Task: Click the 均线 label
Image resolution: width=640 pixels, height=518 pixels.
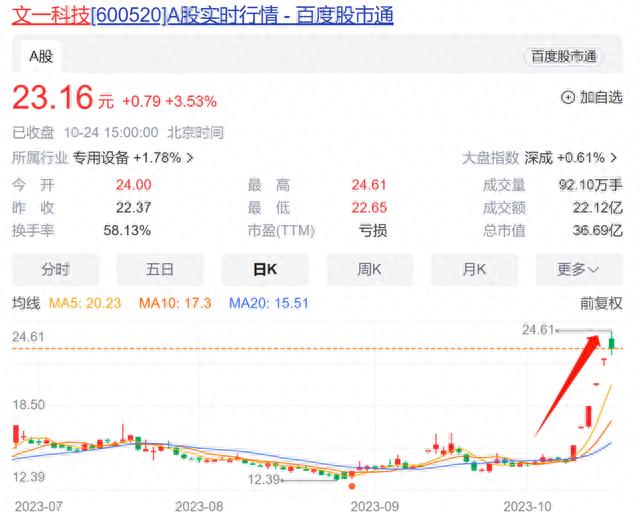Action: [26, 303]
